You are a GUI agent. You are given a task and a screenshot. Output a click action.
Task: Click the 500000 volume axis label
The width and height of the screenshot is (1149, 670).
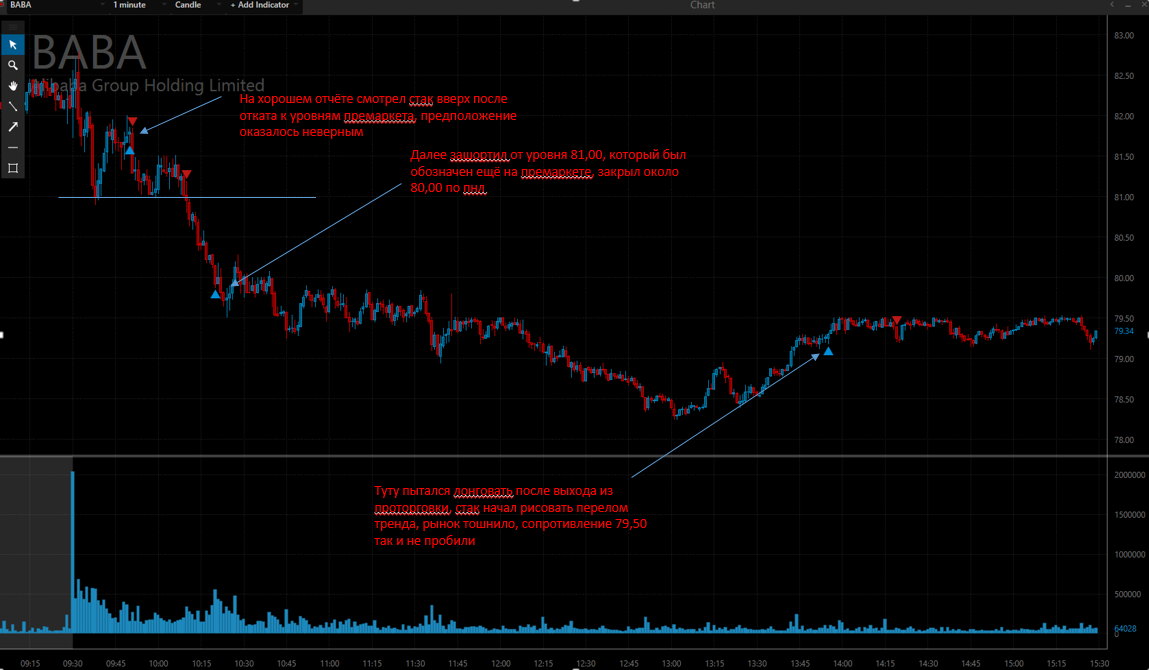pyautogui.click(x=1128, y=594)
